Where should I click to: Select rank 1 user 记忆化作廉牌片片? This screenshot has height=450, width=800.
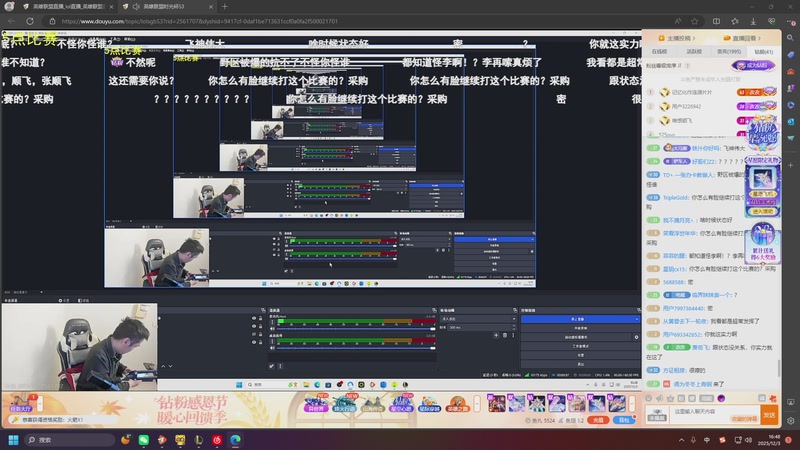point(691,92)
